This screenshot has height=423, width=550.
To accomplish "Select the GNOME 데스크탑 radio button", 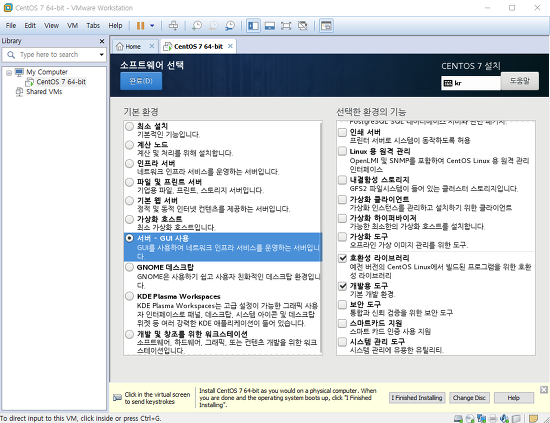I will click(x=129, y=267).
